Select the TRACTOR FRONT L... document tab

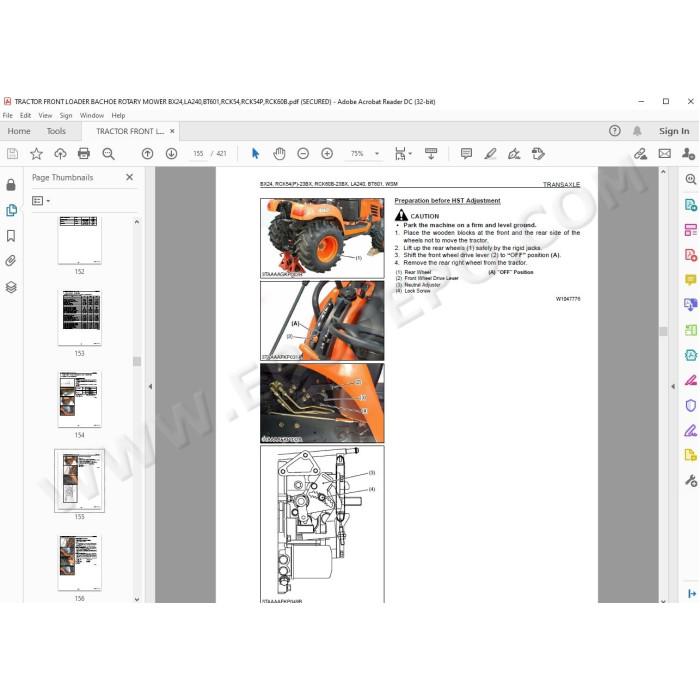[130, 131]
